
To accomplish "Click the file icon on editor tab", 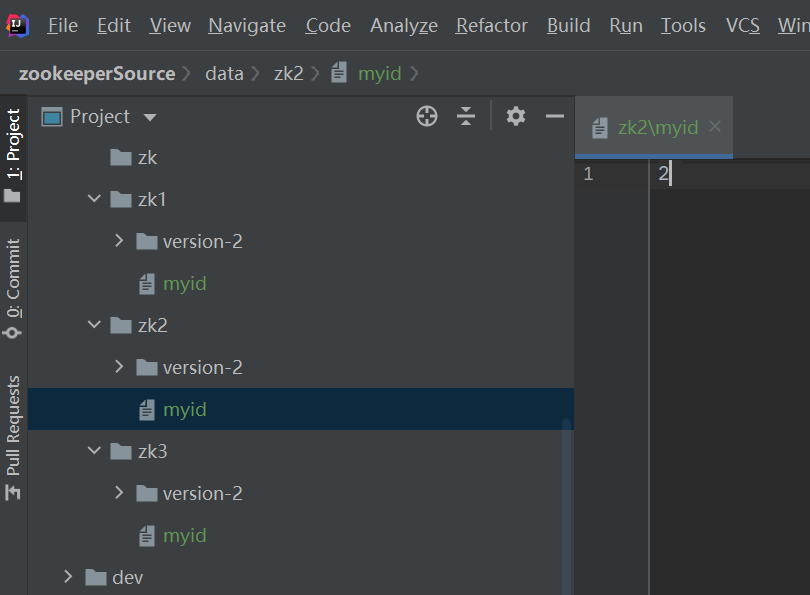I will 600,127.
